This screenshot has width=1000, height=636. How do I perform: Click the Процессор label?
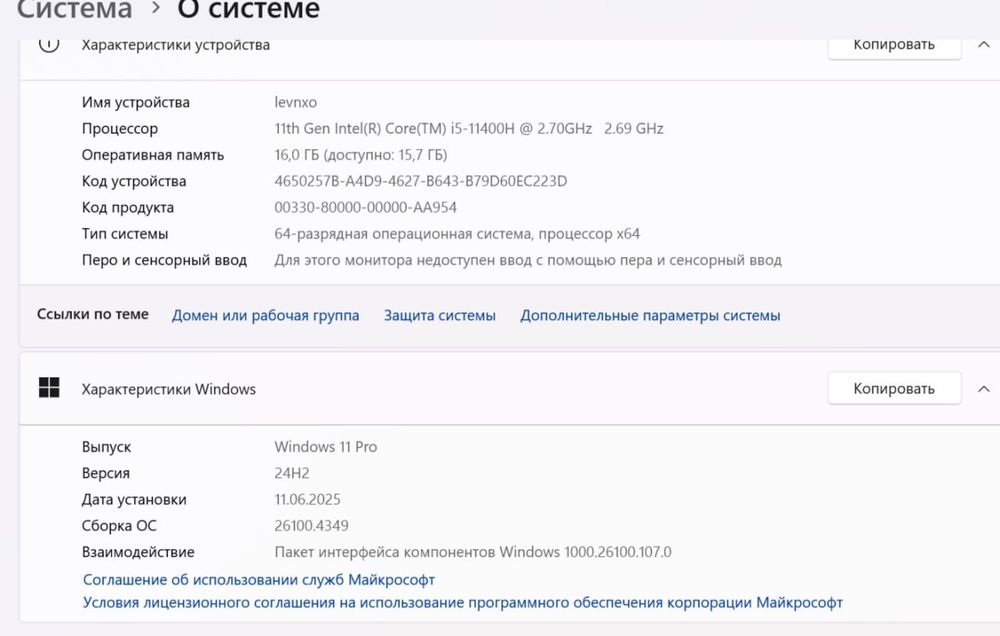point(119,129)
